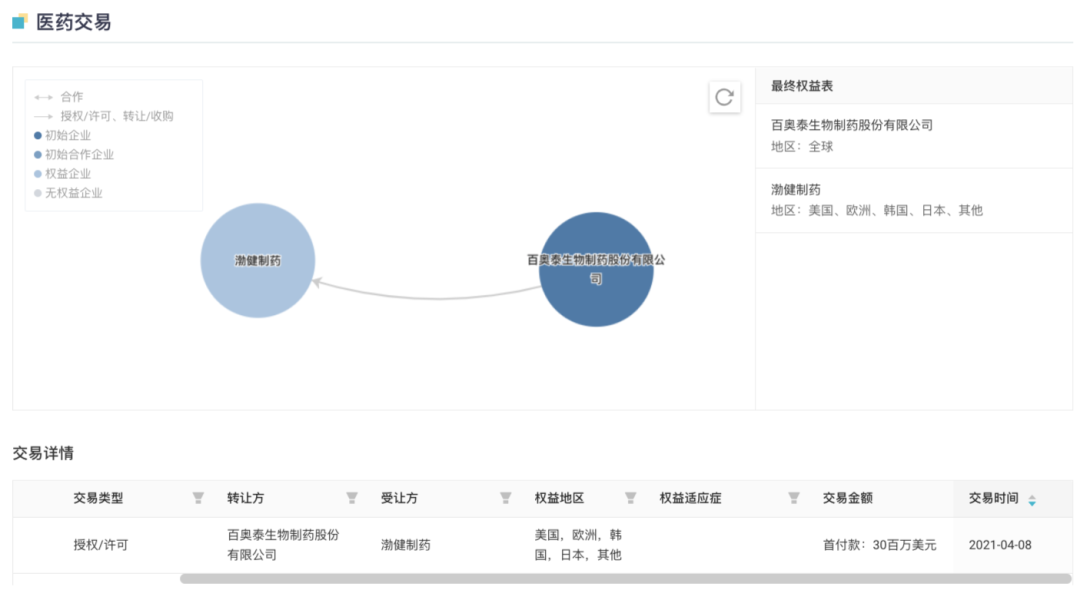This screenshot has height=597, width=1080.
Task: Select the 渤健制药 graph node
Action: (x=258, y=260)
